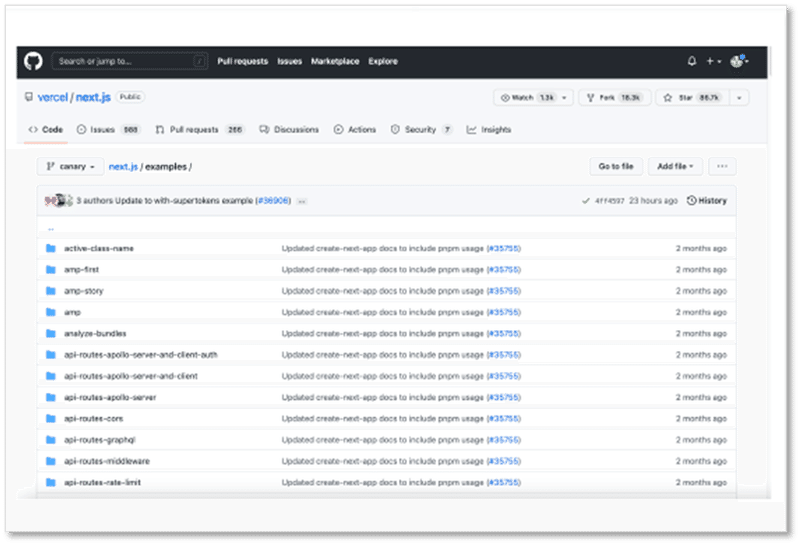The image size is (800, 545).
Task: Focus the Search or jump to field
Action: 130,61
